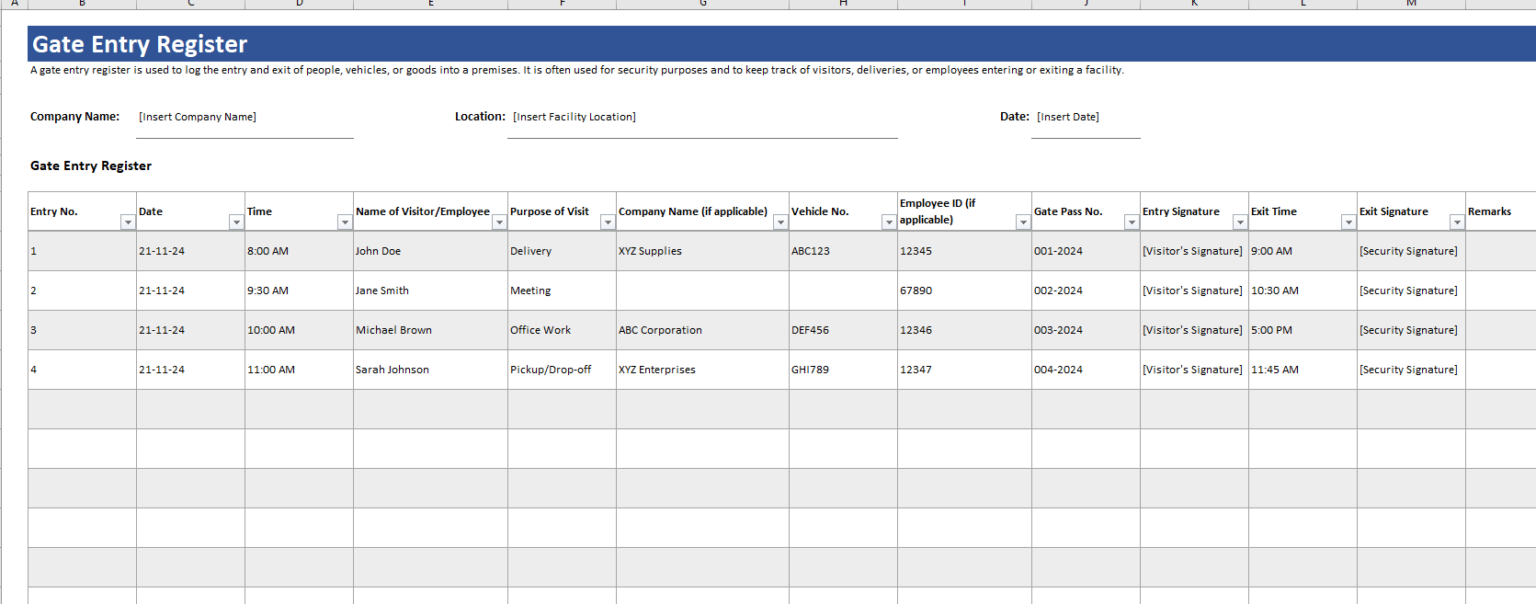Open the Entry No. filter dropdown
1536x604 pixels.
pyautogui.click(x=127, y=221)
